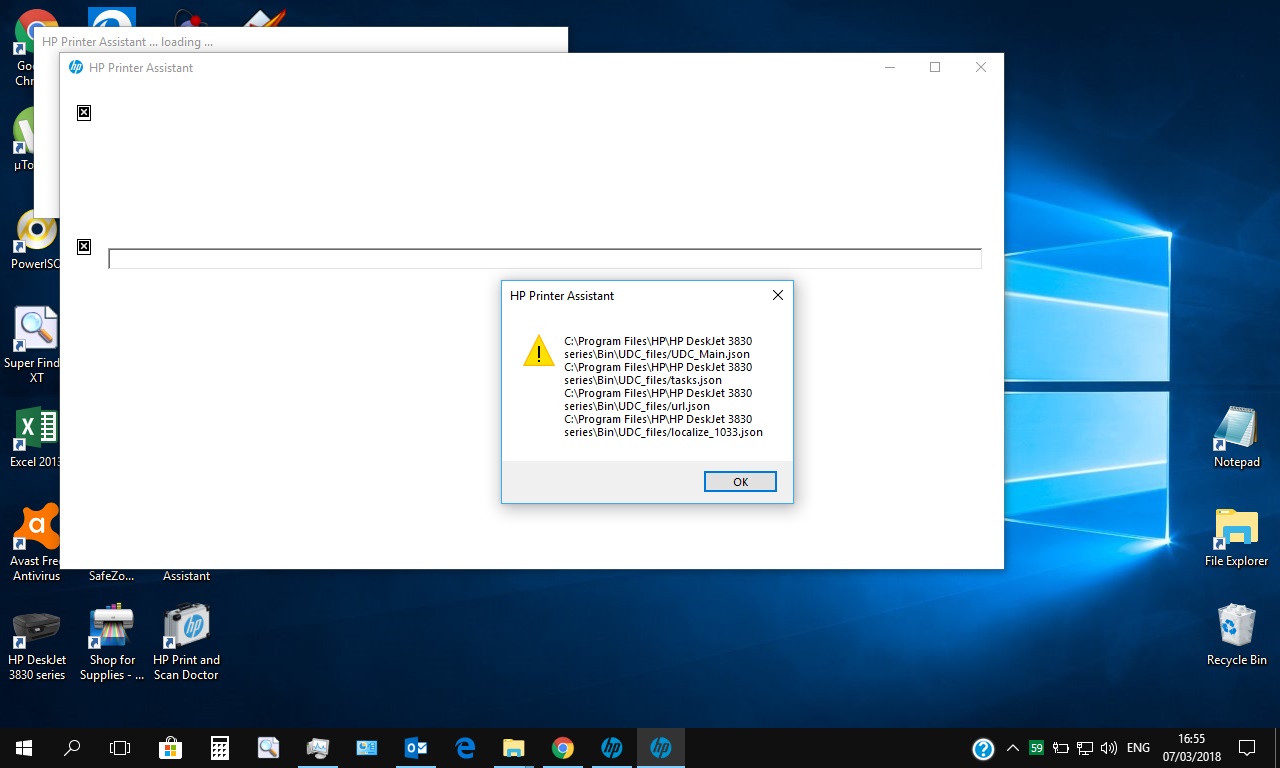Open the Recycle Bin

[1237, 635]
